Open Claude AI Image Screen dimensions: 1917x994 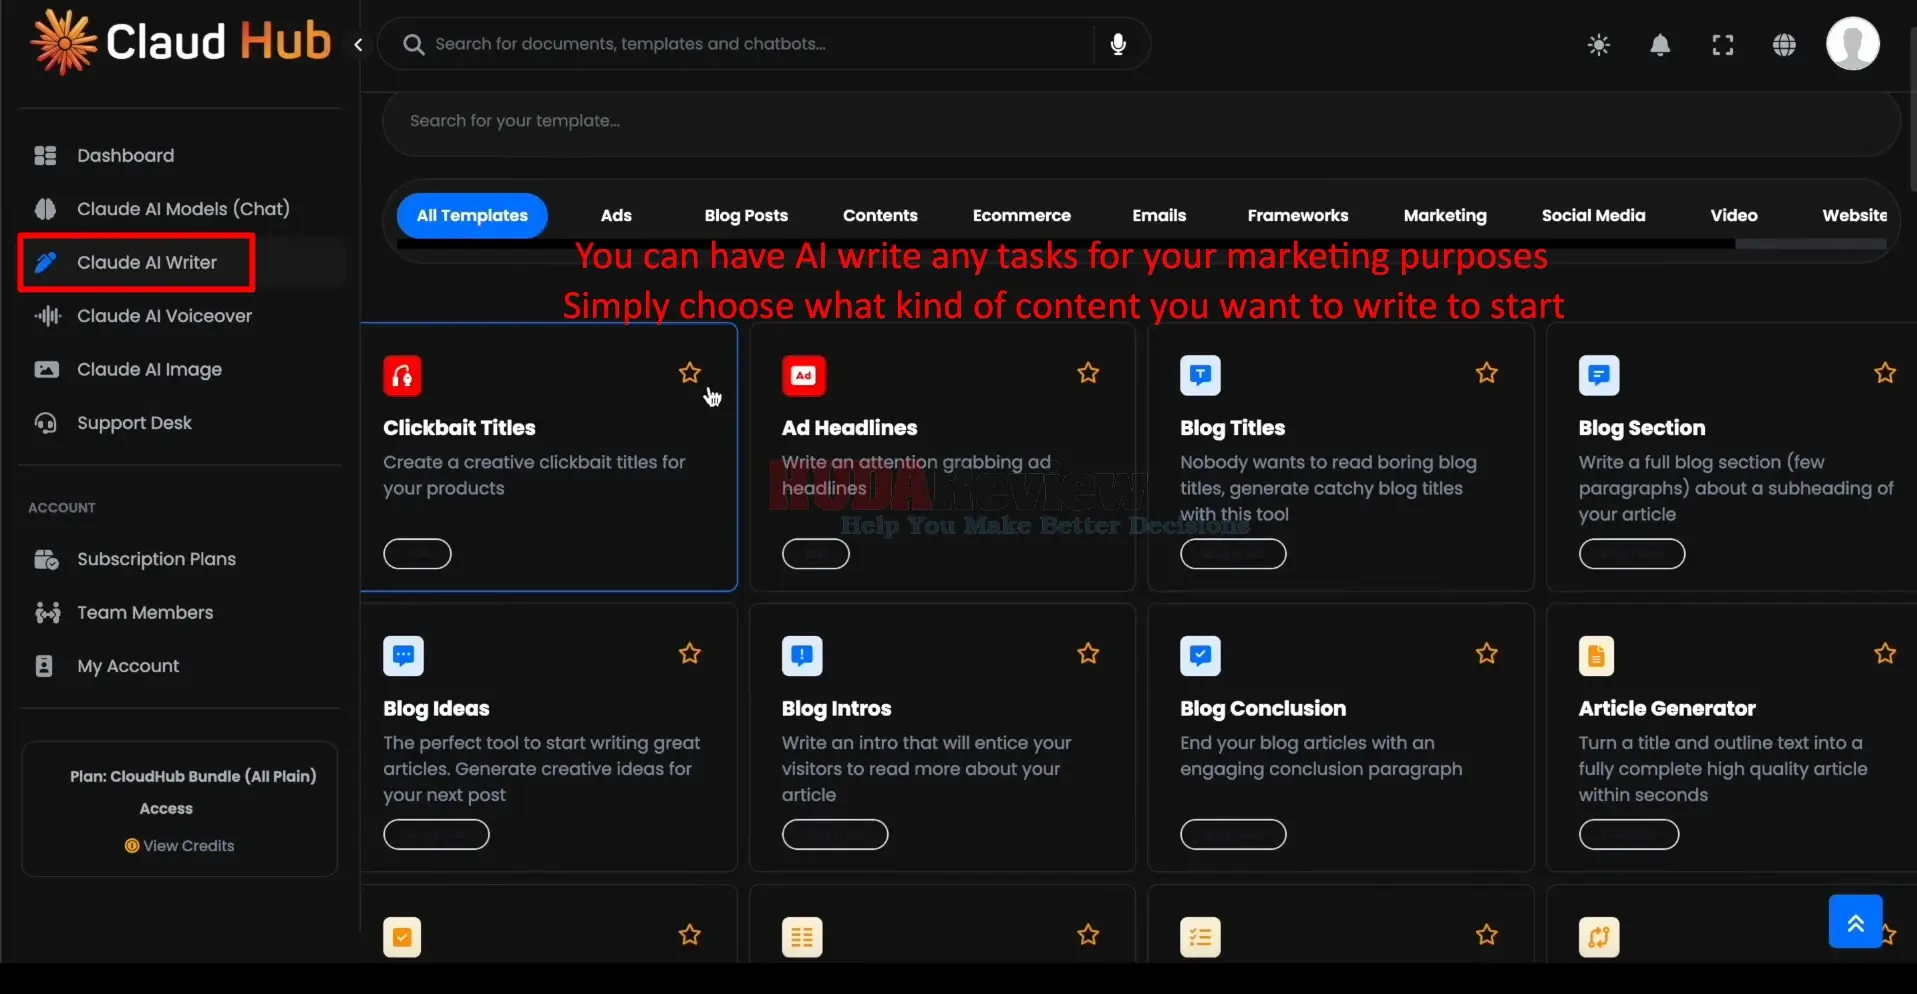tap(149, 370)
